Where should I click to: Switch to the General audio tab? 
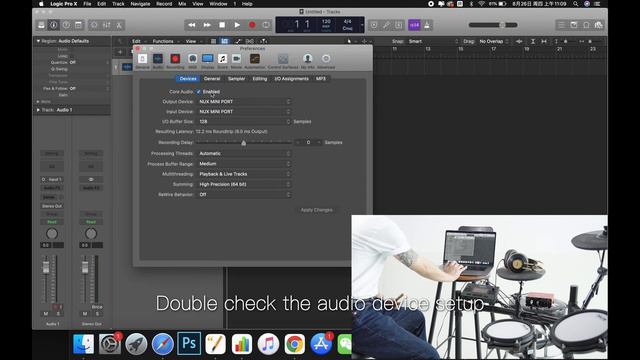(212, 78)
